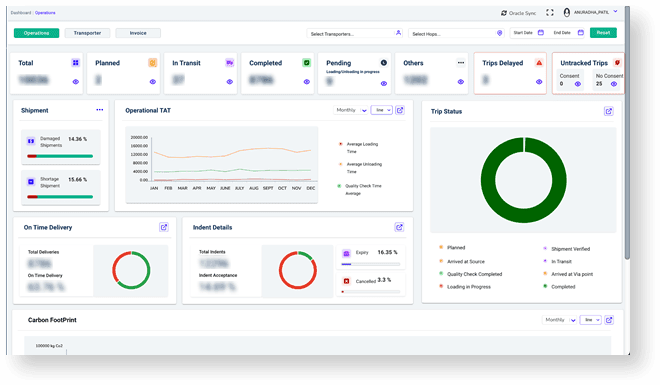This screenshot has height=385, width=660.
Task: Click the Untracked Trips location pin icon
Action: tap(617, 63)
